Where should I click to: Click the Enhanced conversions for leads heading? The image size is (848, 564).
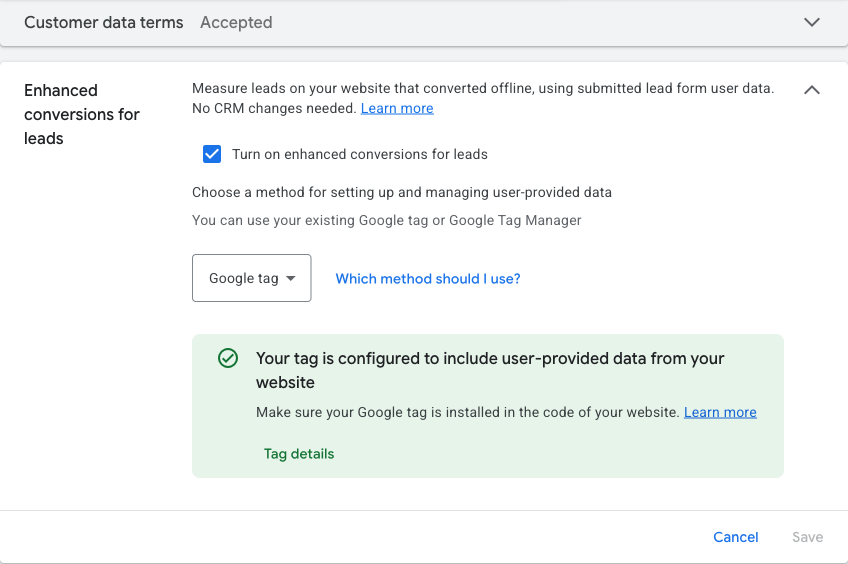click(82, 114)
